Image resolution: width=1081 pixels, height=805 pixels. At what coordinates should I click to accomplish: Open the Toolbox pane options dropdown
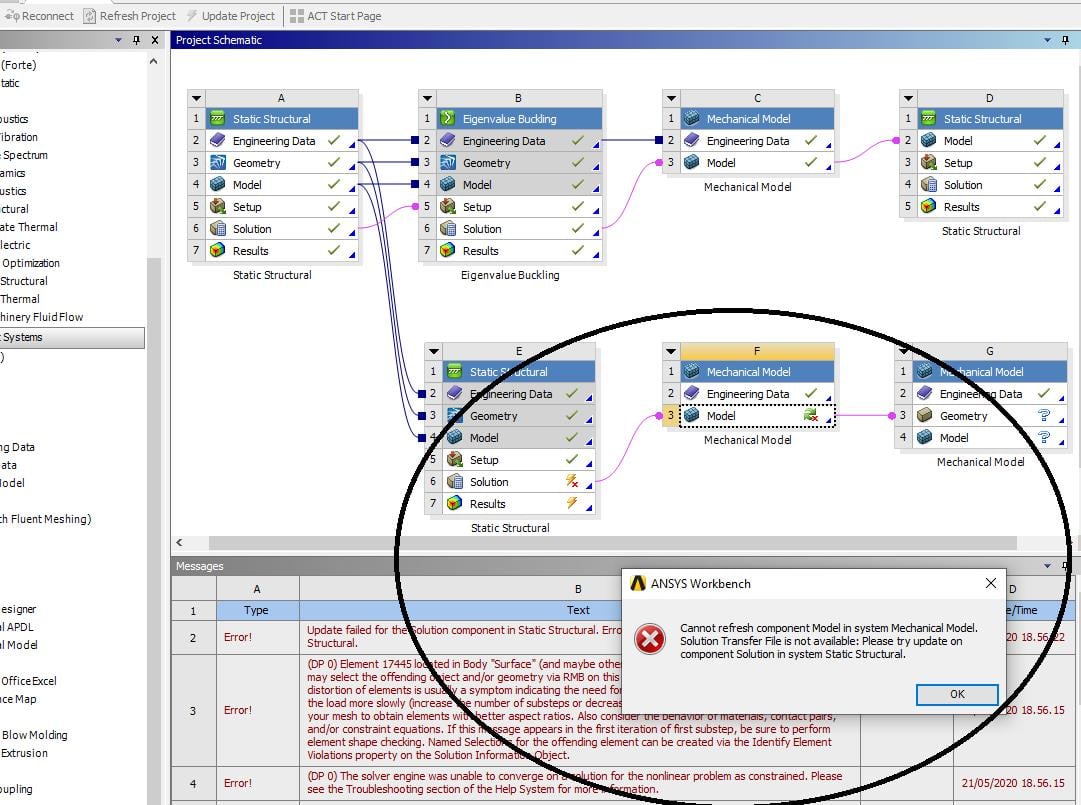coord(119,40)
